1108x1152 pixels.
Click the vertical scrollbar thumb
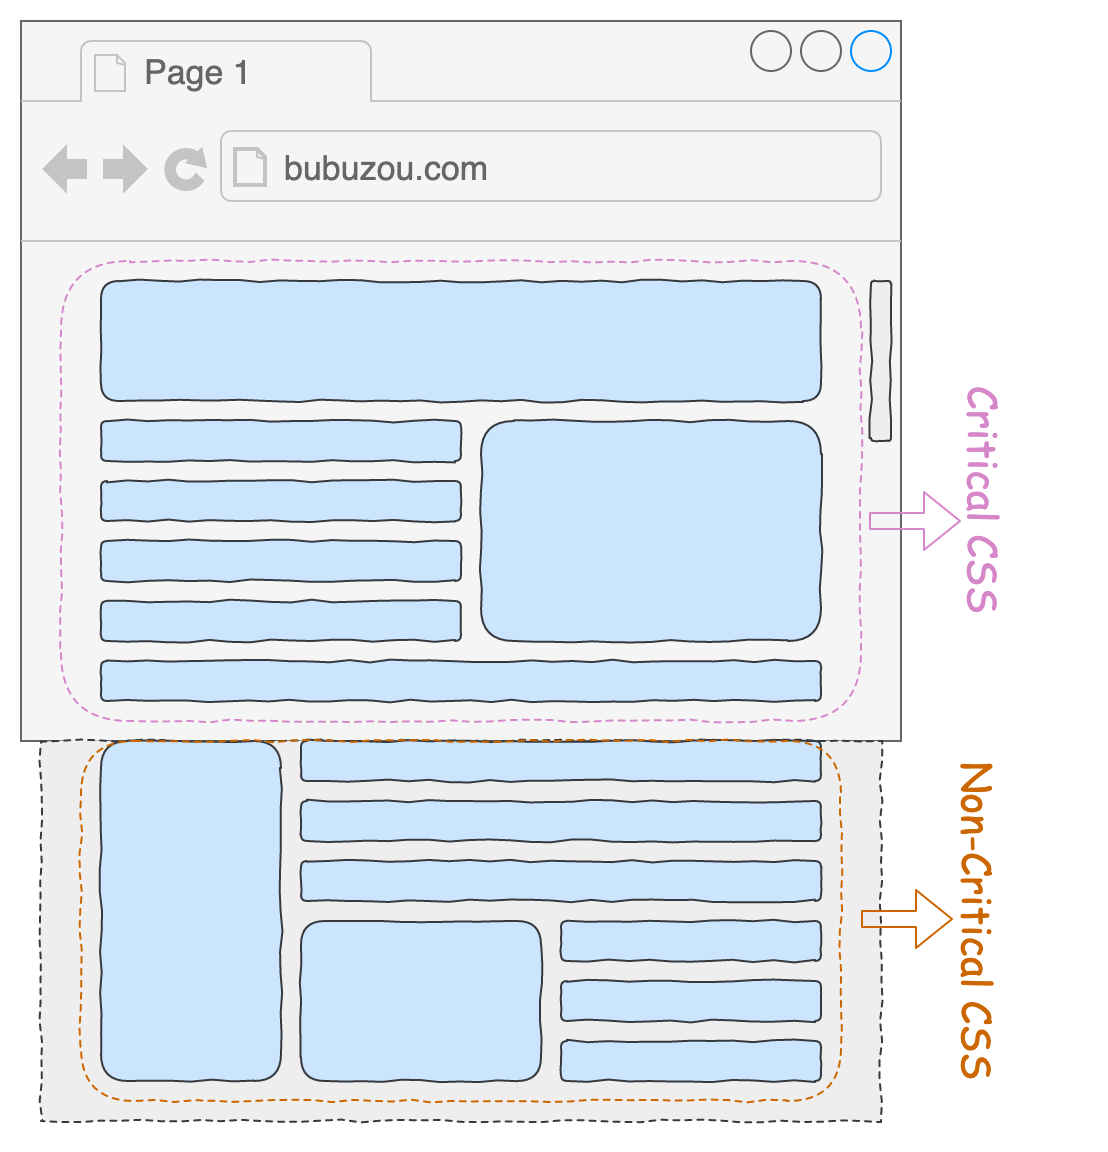pyautogui.click(x=880, y=360)
